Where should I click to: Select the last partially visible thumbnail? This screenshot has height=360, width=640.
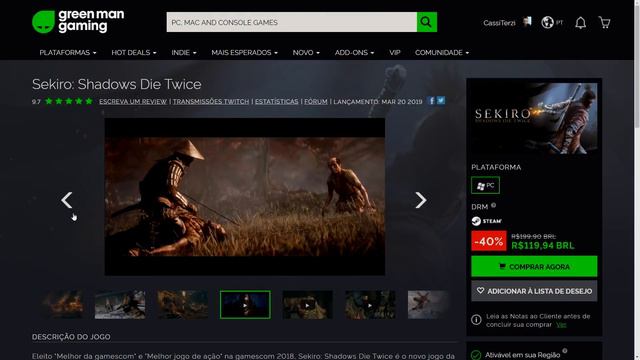point(428,304)
